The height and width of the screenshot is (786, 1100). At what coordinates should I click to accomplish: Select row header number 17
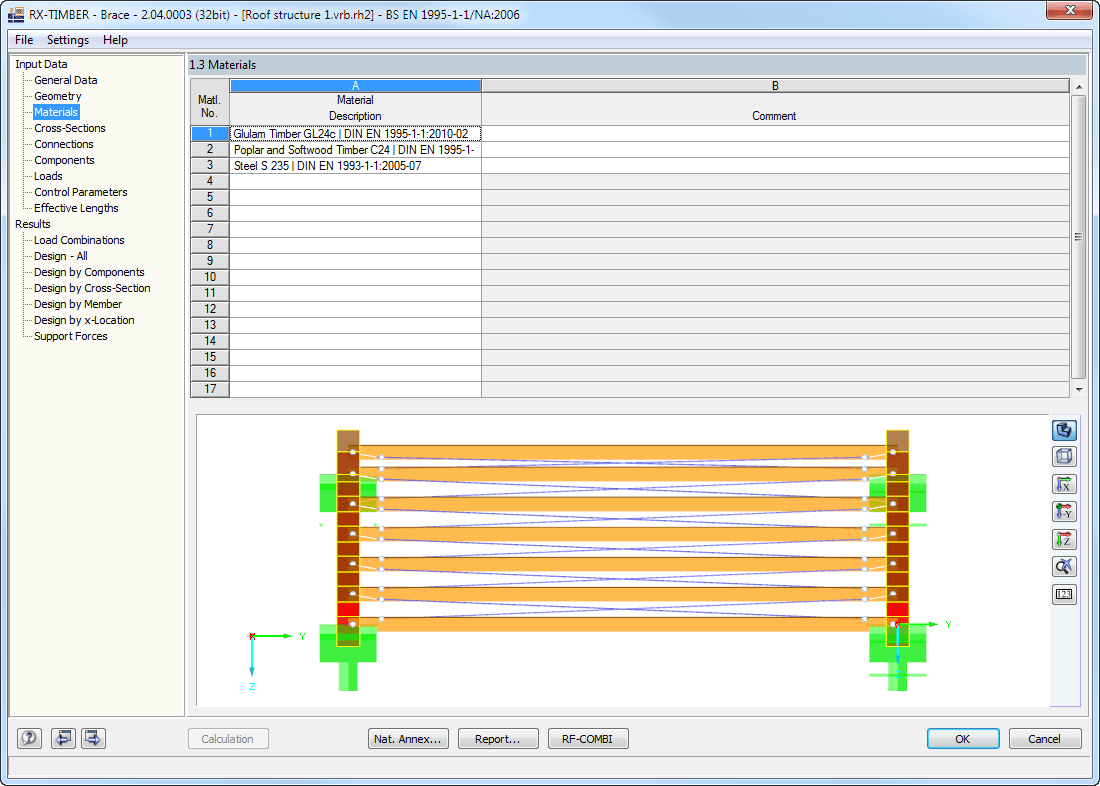pos(210,389)
